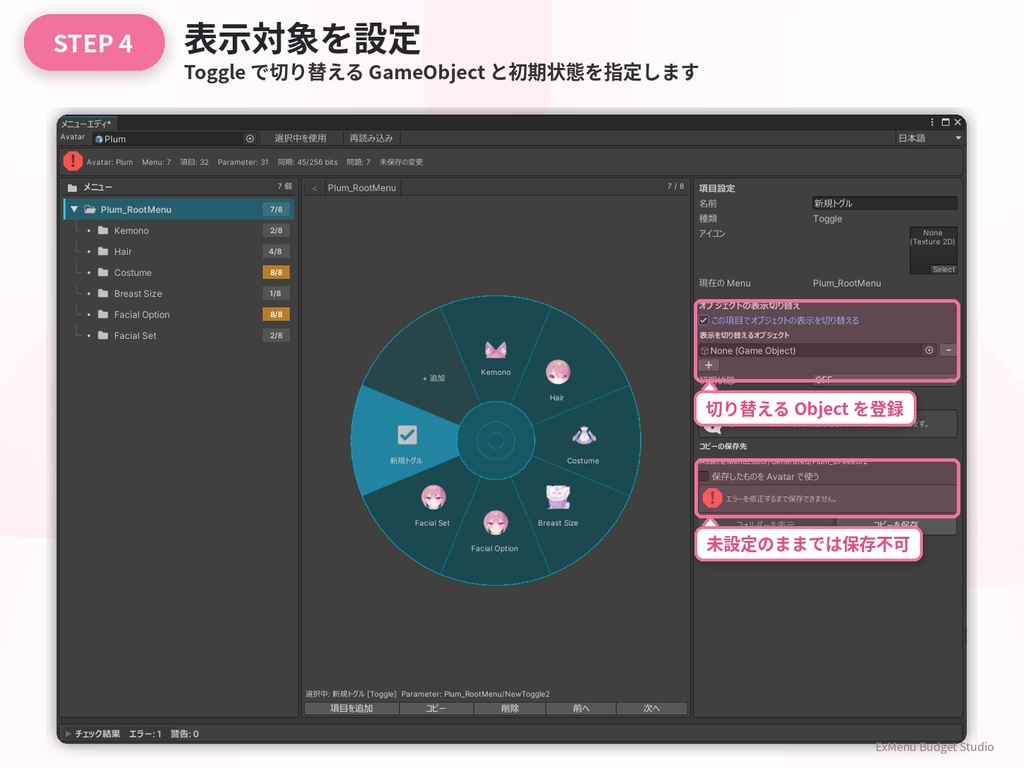Click the 種類 value Toggle

tap(827, 219)
